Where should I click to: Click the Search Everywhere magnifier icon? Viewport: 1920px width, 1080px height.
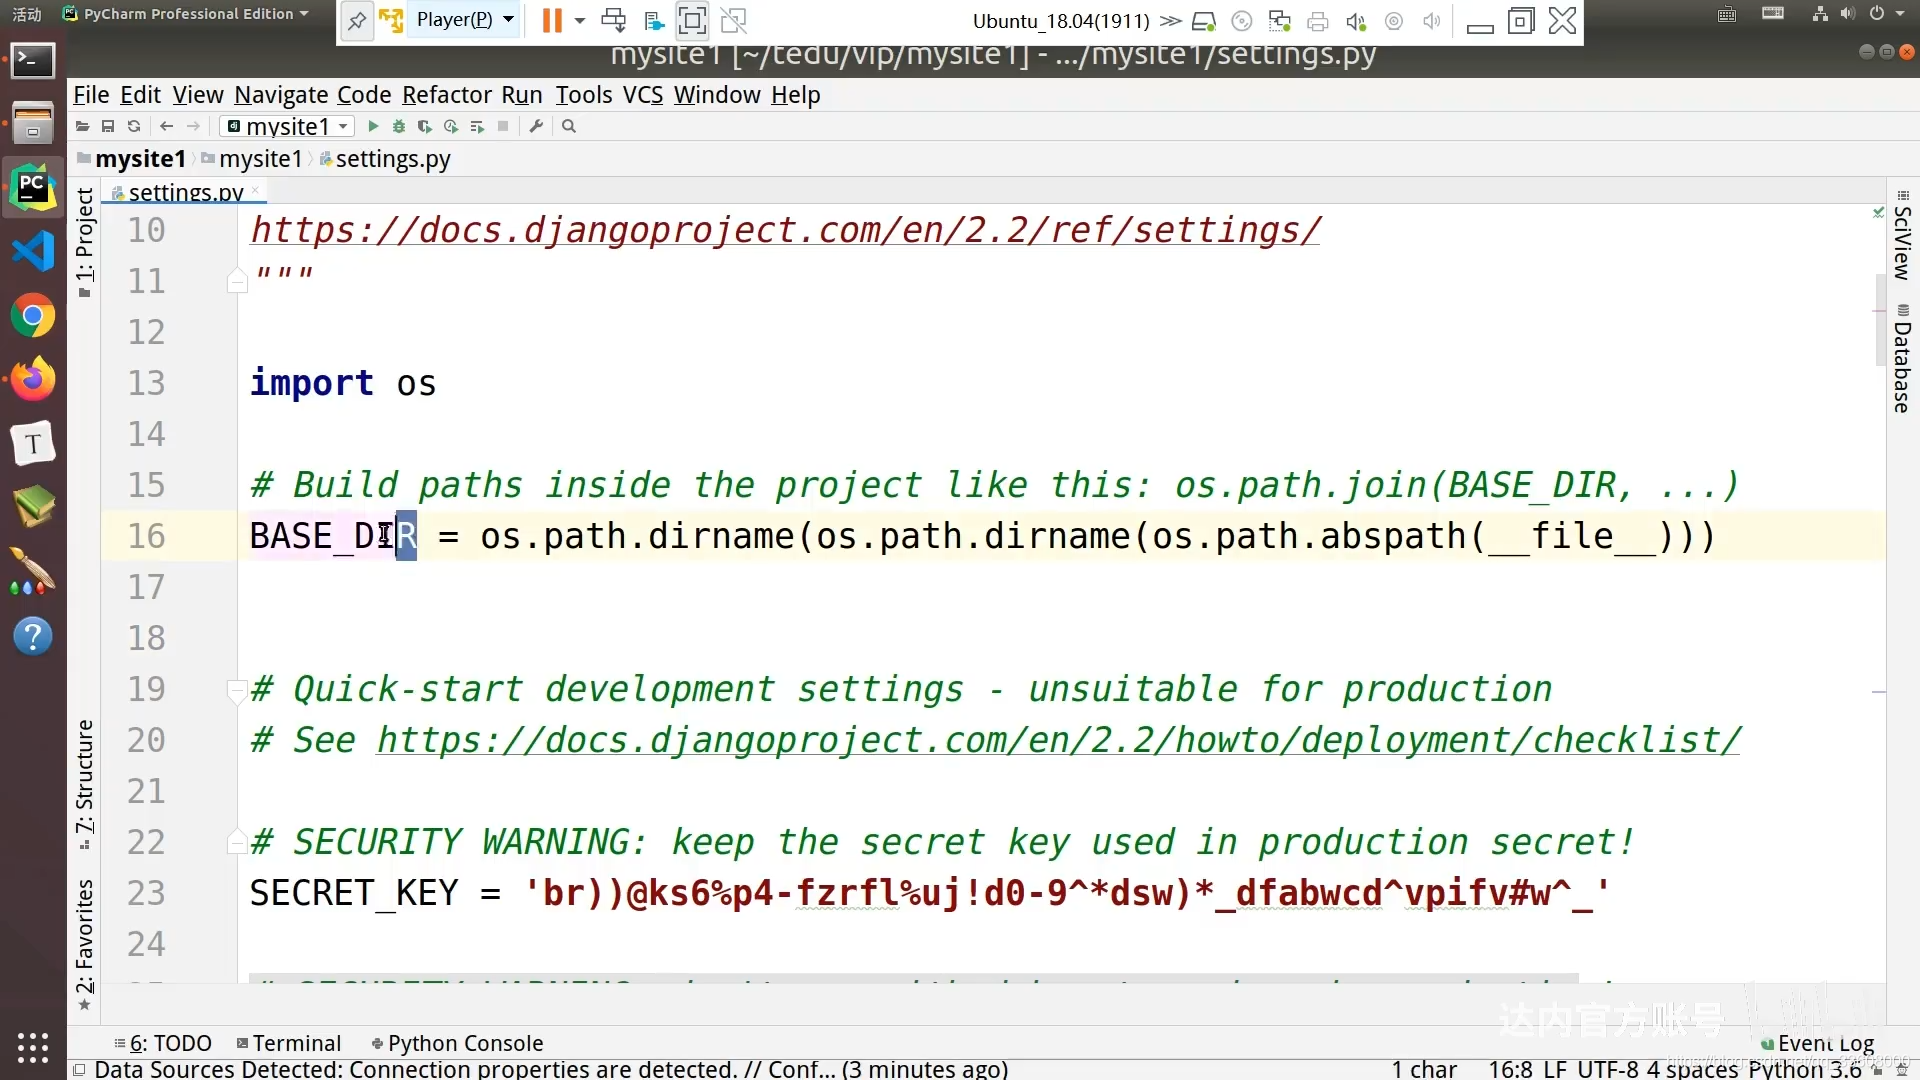coord(569,127)
